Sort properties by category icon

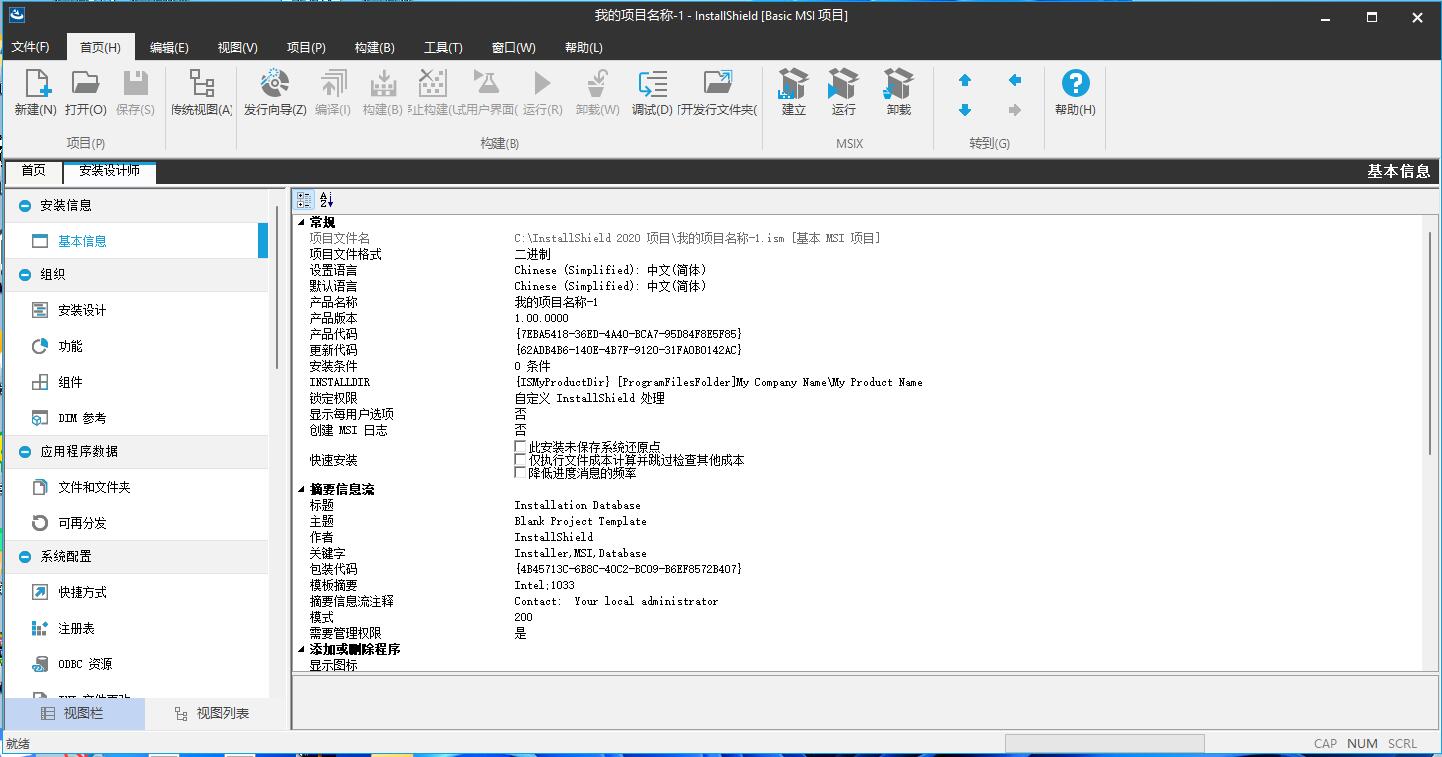(x=305, y=200)
